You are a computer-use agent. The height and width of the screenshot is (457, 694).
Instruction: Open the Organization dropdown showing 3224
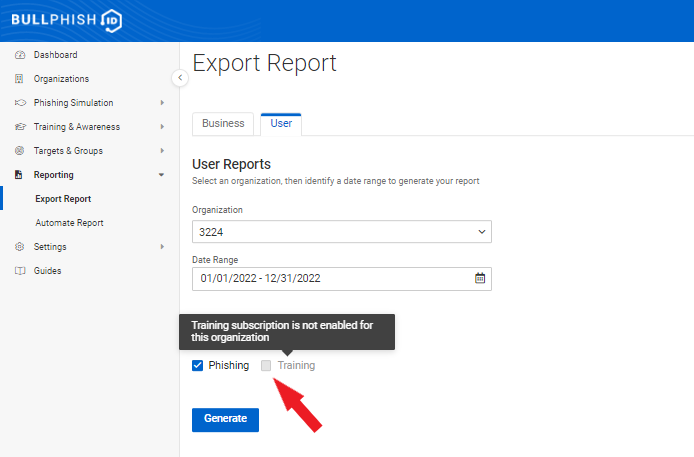(x=342, y=231)
